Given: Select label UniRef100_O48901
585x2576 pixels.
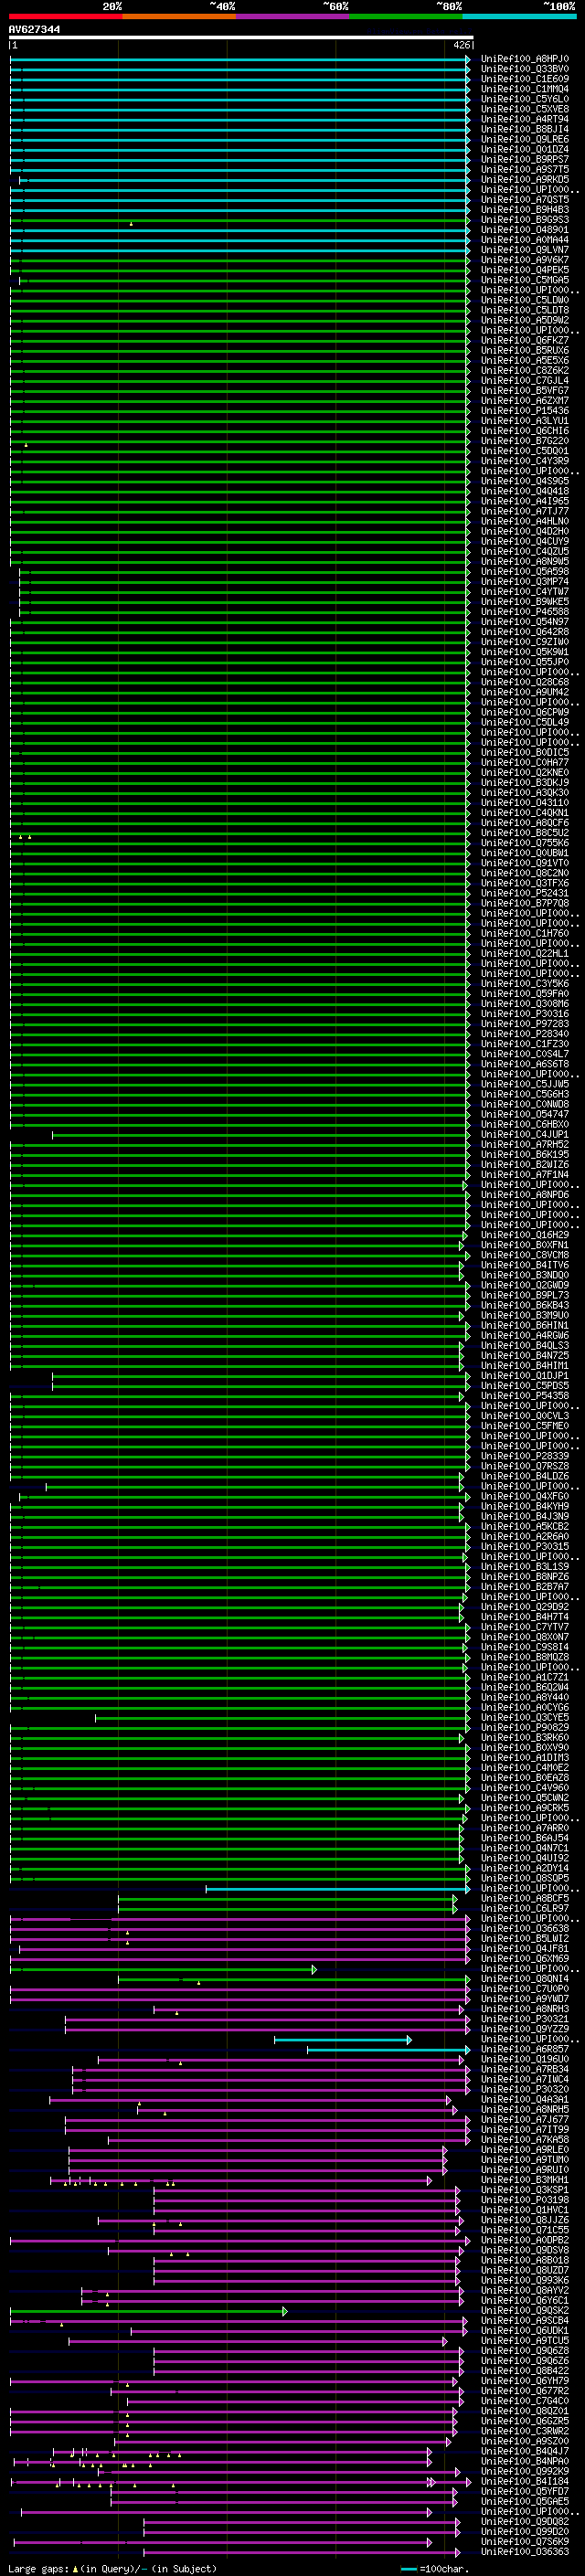Looking at the screenshot, I should click(525, 230).
